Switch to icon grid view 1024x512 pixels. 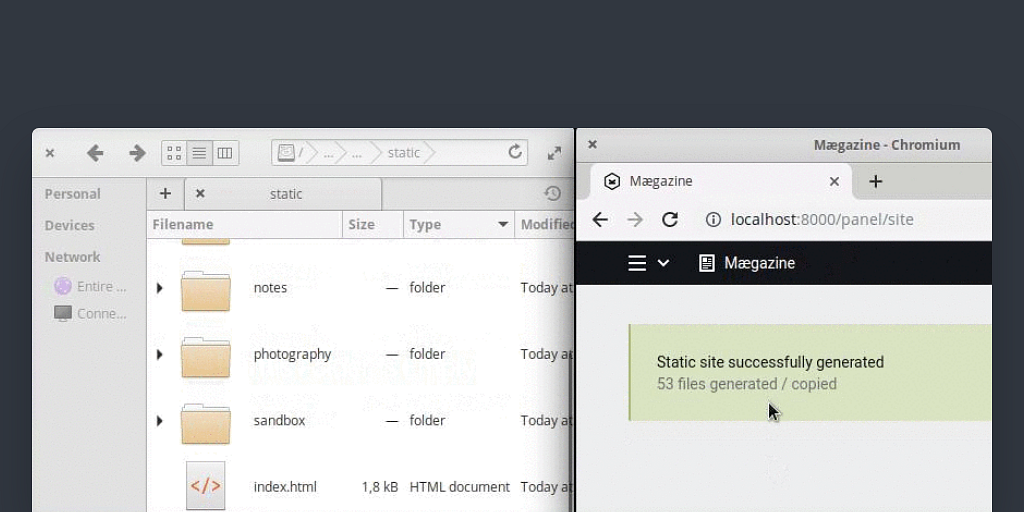pyautogui.click(x=174, y=153)
